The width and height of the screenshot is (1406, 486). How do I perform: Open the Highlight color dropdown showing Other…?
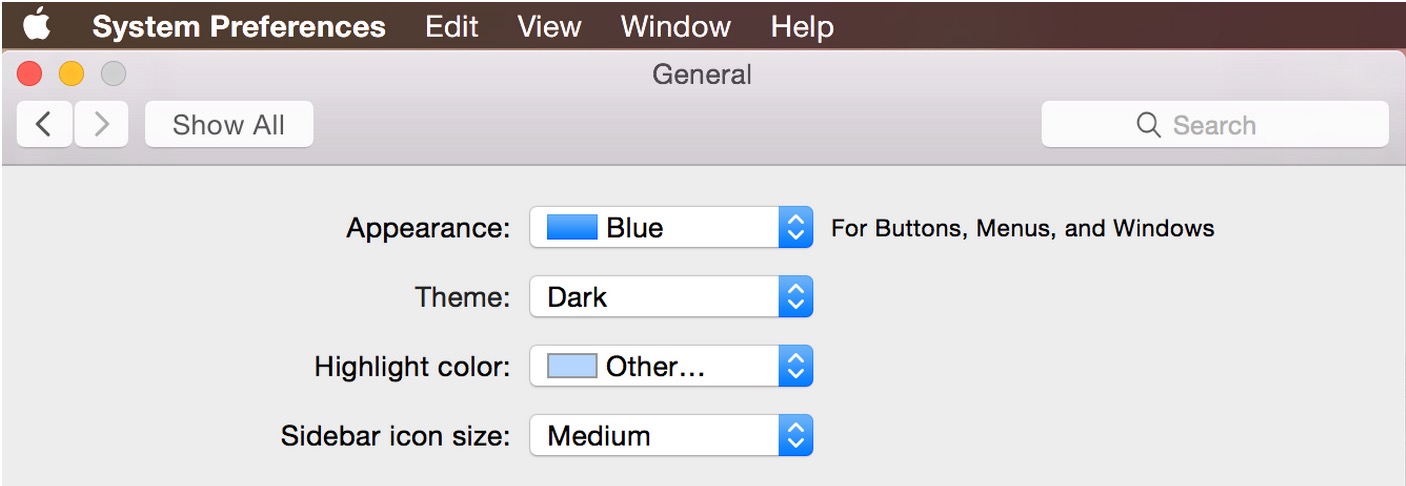[x=671, y=366]
